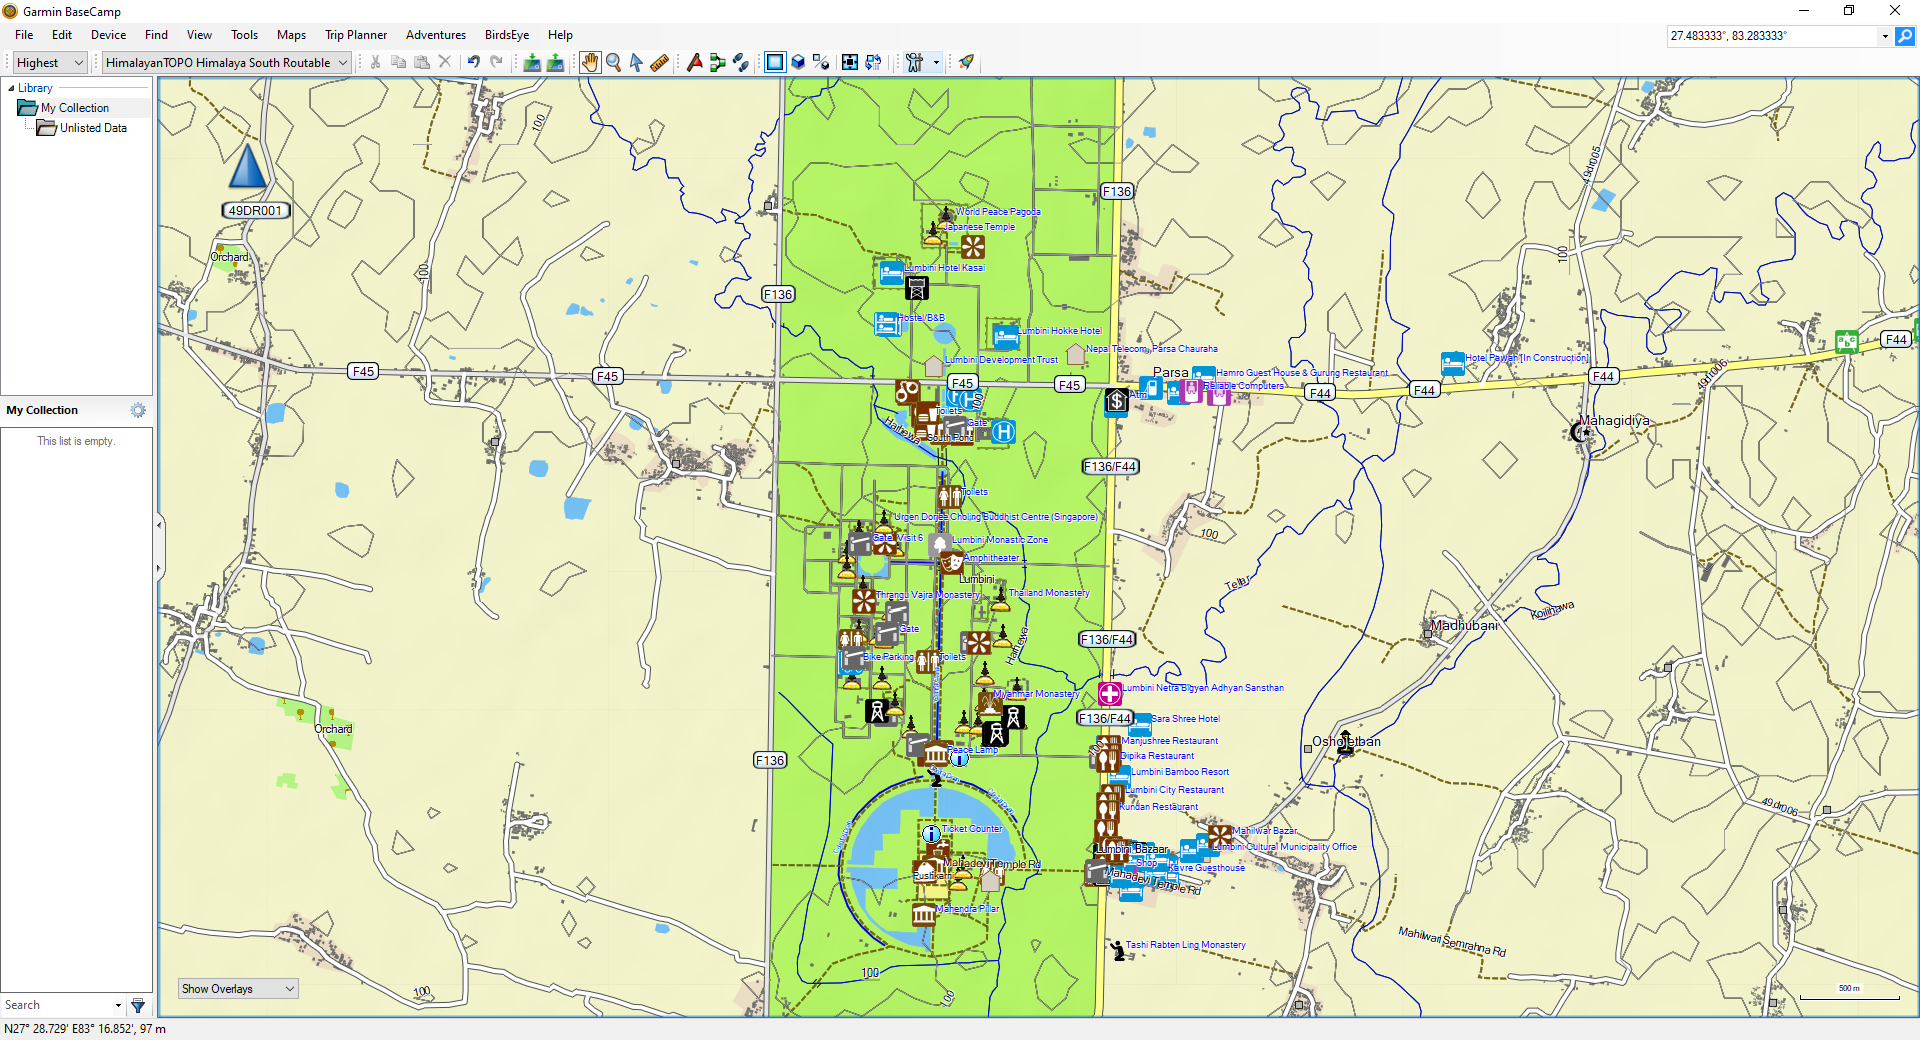Open the Device menu
This screenshot has height=1040, width=1920.
click(108, 35)
